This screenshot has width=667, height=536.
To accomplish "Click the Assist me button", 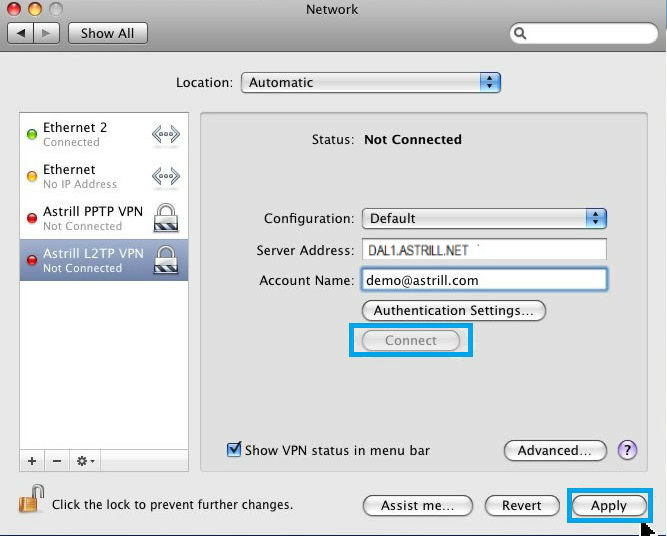I will tap(417, 505).
